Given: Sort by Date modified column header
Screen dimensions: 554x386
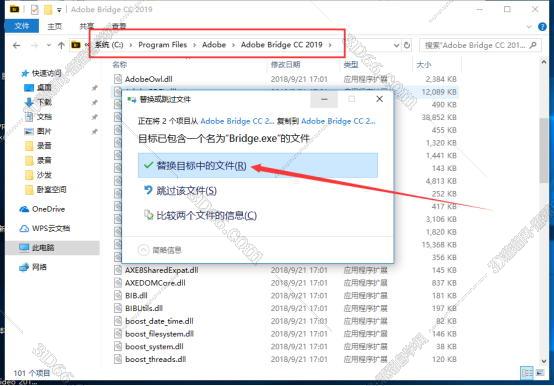Looking at the screenshot, I should pyautogui.click(x=285, y=65).
